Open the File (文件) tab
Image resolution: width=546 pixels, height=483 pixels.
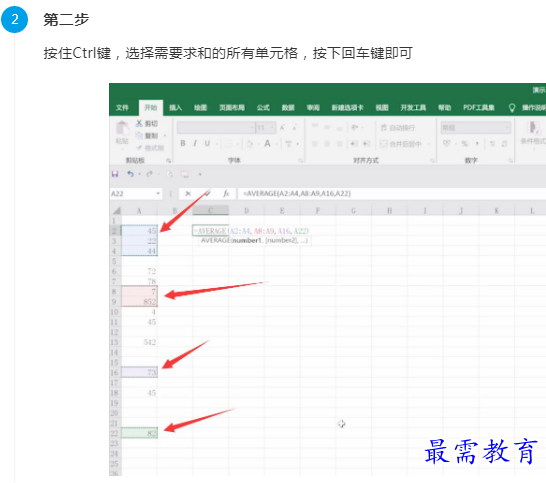(122, 108)
